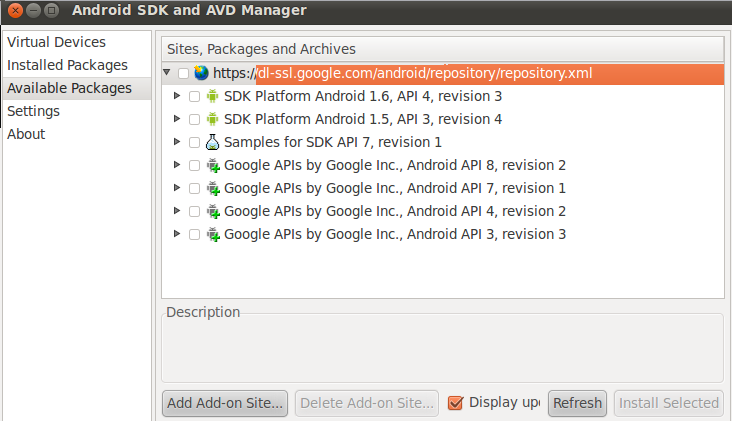Check Samples for SDK API 7 checkbox

pos(194,142)
